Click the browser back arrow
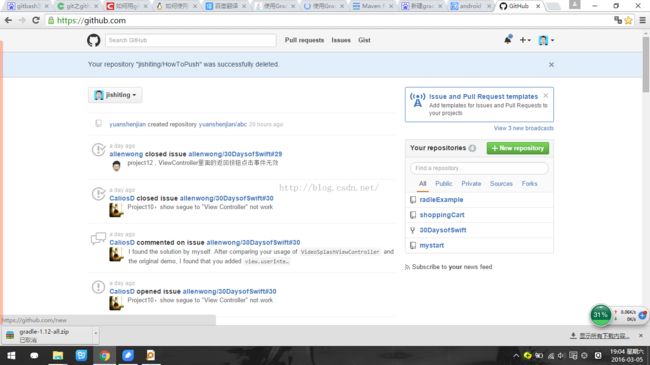This screenshot has width=650, height=365. tap(8, 20)
